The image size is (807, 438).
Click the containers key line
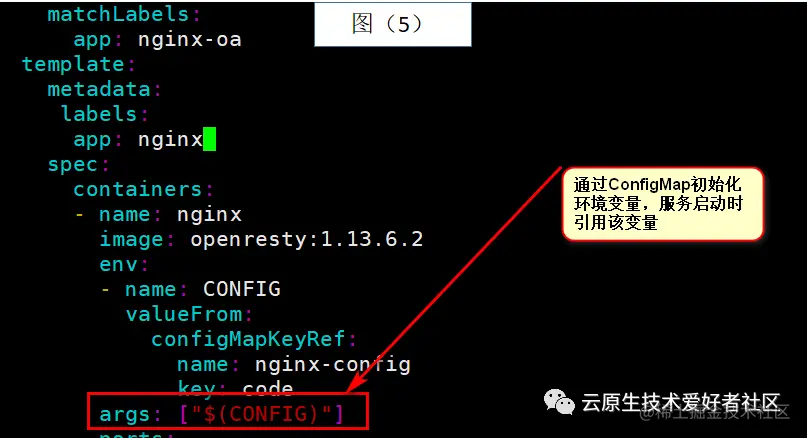(144, 189)
